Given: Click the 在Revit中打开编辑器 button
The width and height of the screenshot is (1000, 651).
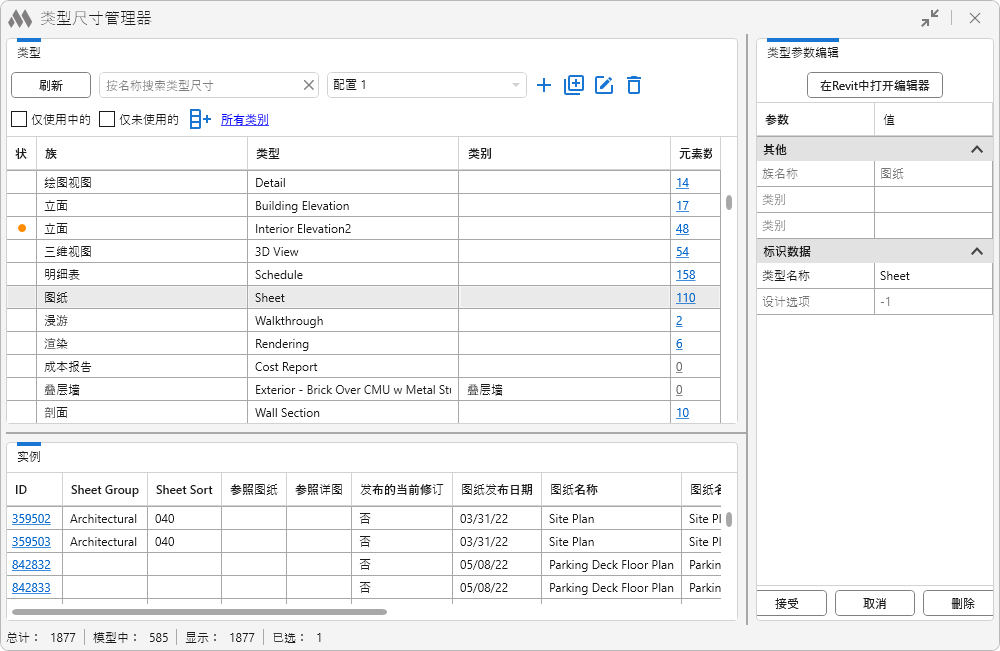Looking at the screenshot, I should [x=875, y=86].
